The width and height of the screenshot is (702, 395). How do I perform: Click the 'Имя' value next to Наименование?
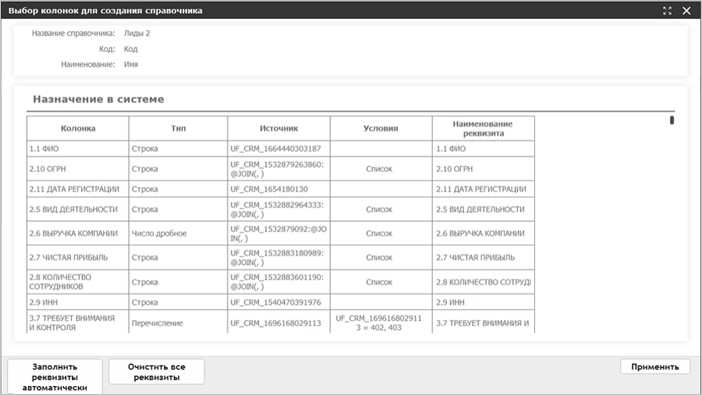point(131,64)
